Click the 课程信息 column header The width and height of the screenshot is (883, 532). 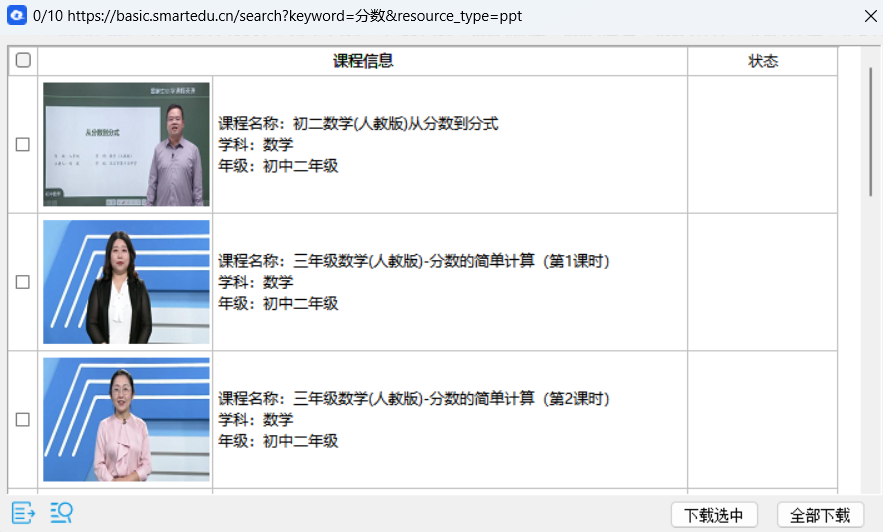pos(363,61)
